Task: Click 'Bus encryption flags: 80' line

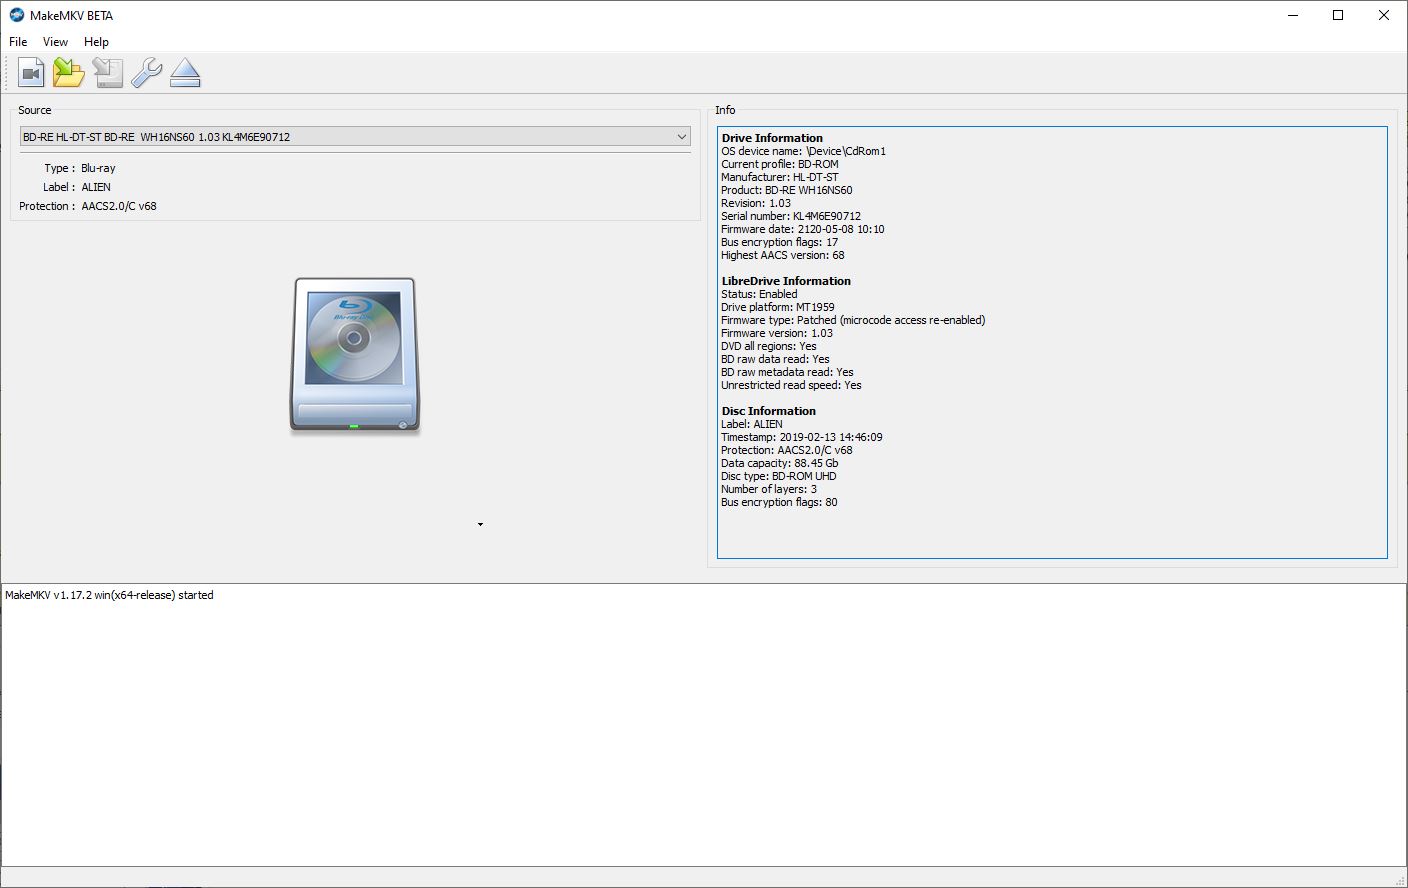Action: click(x=780, y=502)
